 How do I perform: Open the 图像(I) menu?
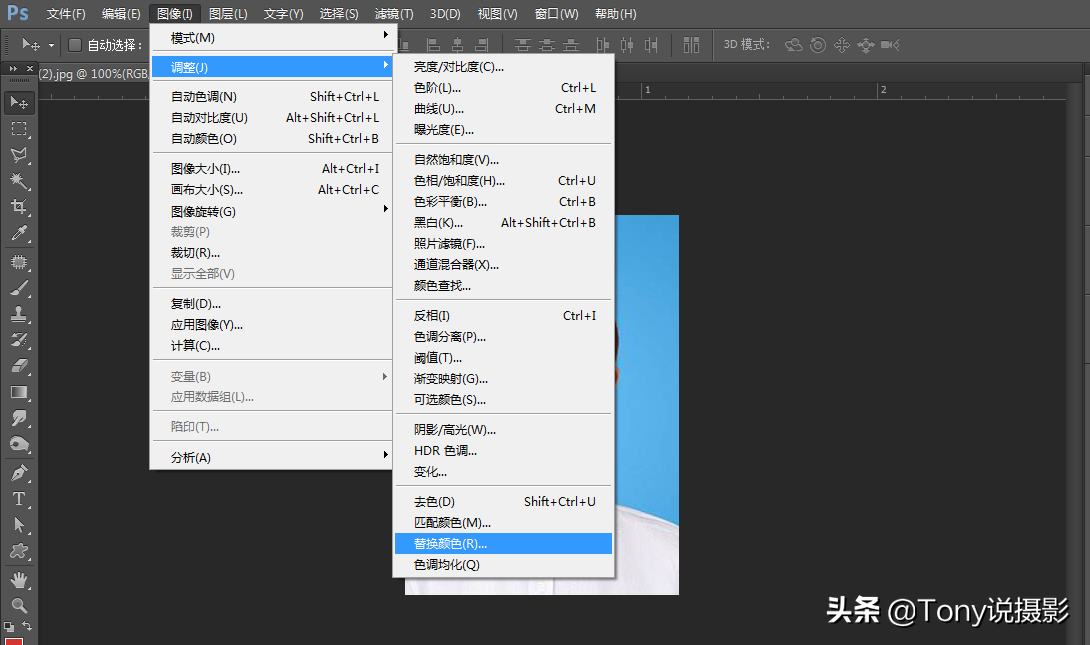point(174,14)
